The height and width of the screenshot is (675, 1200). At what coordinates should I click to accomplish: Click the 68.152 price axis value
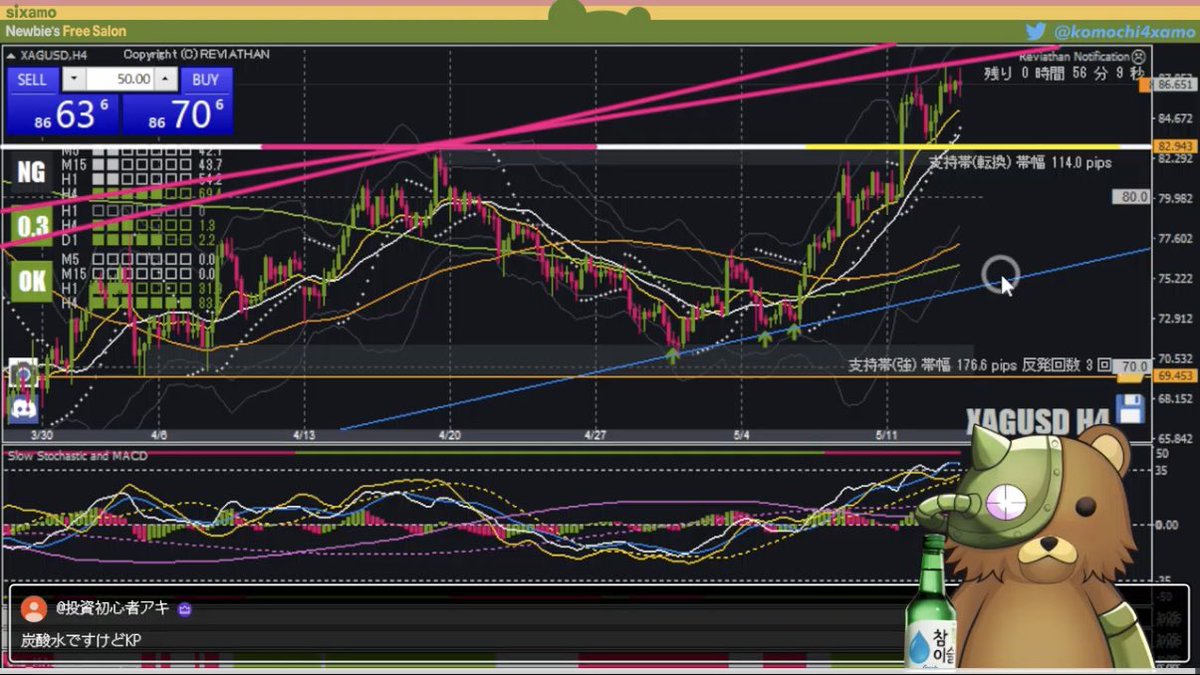click(x=1173, y=399)
